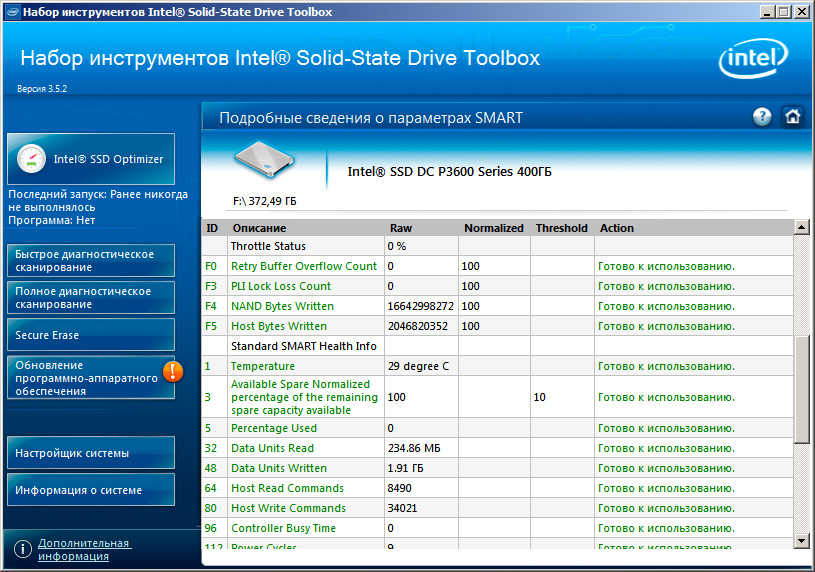Viewport: 815px width, 572px height.
Task: Click drive label F:\ 372,49 ГБ
Action: (265, 201)
